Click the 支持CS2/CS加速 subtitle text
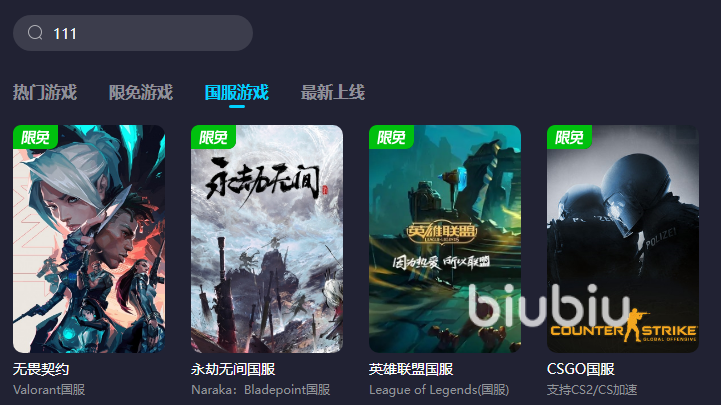 592,390
